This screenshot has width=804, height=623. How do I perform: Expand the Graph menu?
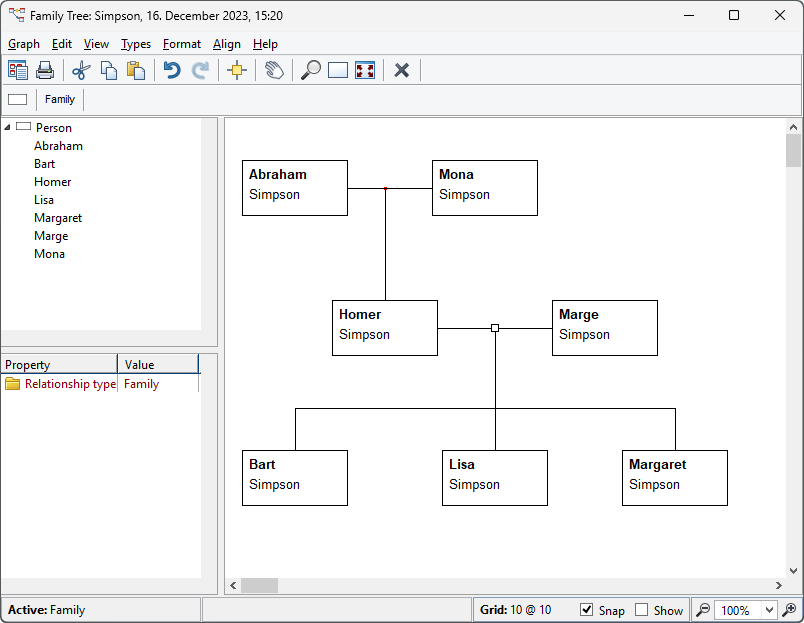pos(23,44)
